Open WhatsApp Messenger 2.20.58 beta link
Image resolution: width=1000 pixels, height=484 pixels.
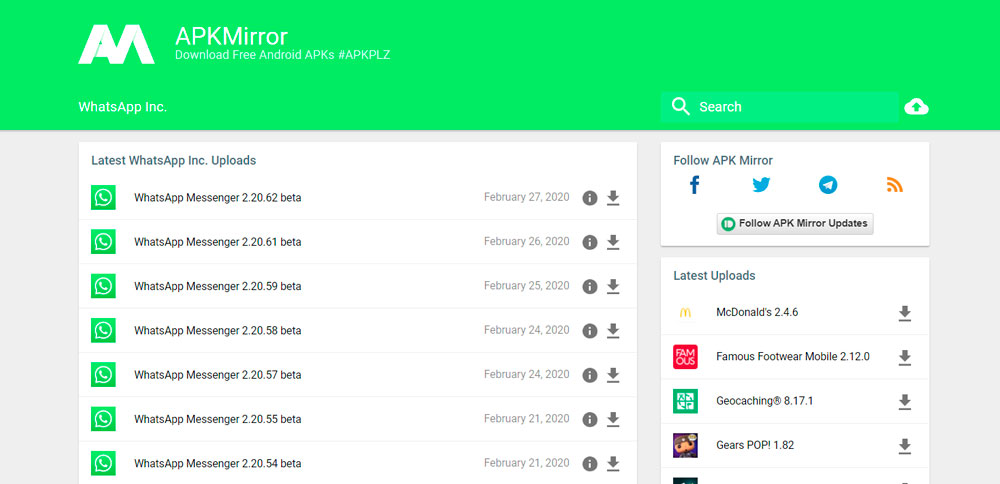point(217,330)
